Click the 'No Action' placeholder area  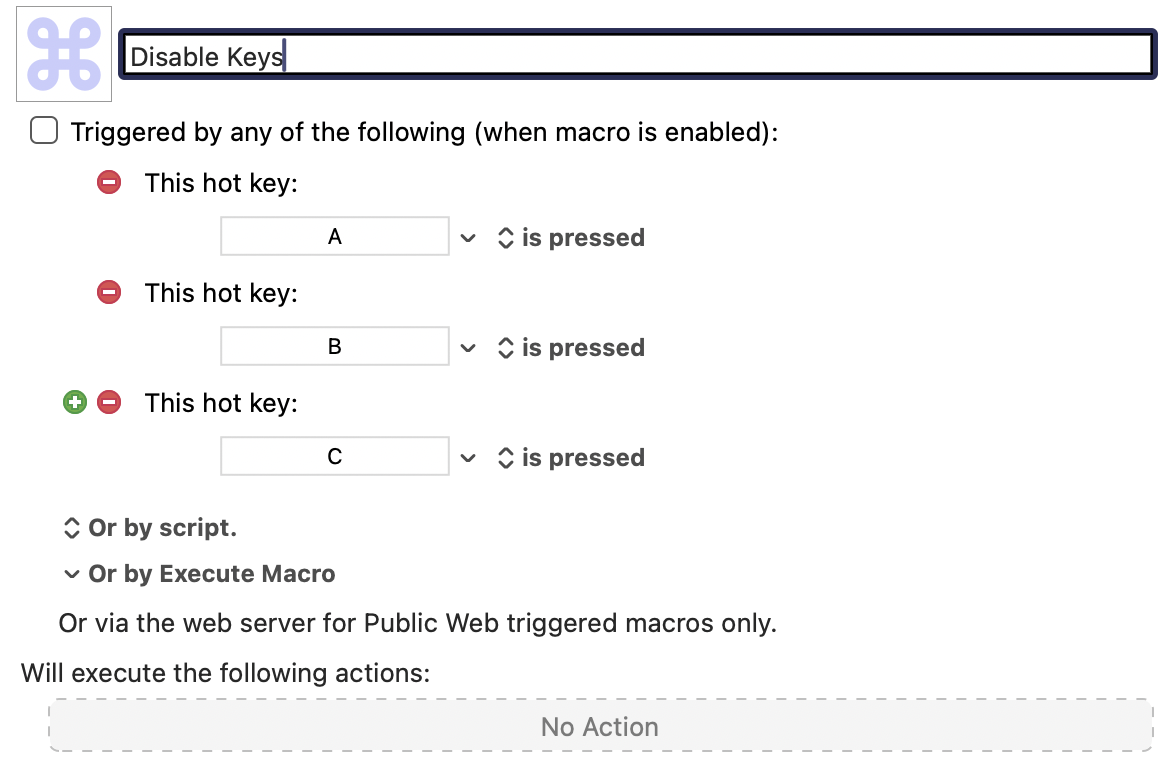601,725
